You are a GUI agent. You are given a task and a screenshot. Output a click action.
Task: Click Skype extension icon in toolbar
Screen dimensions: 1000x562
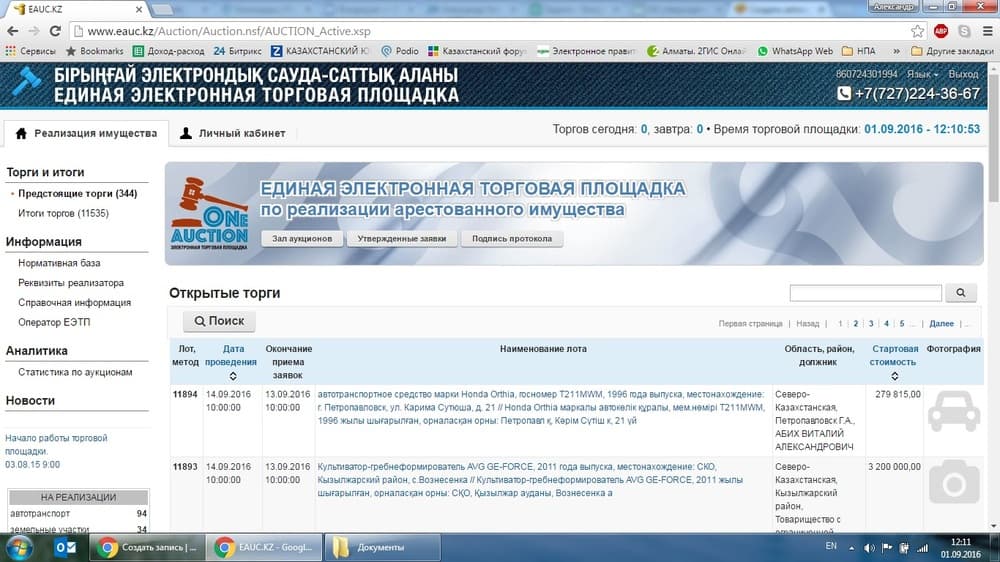coord(964,31)
